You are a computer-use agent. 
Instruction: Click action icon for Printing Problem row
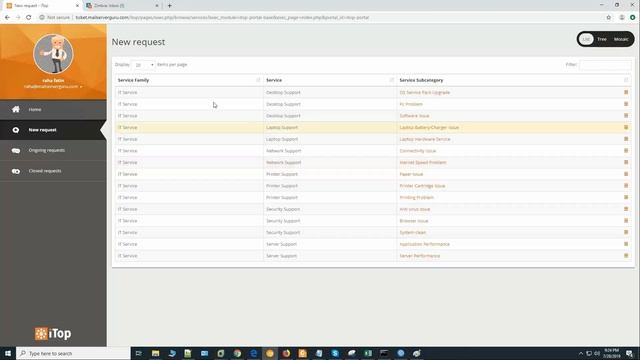click(626, 197)
